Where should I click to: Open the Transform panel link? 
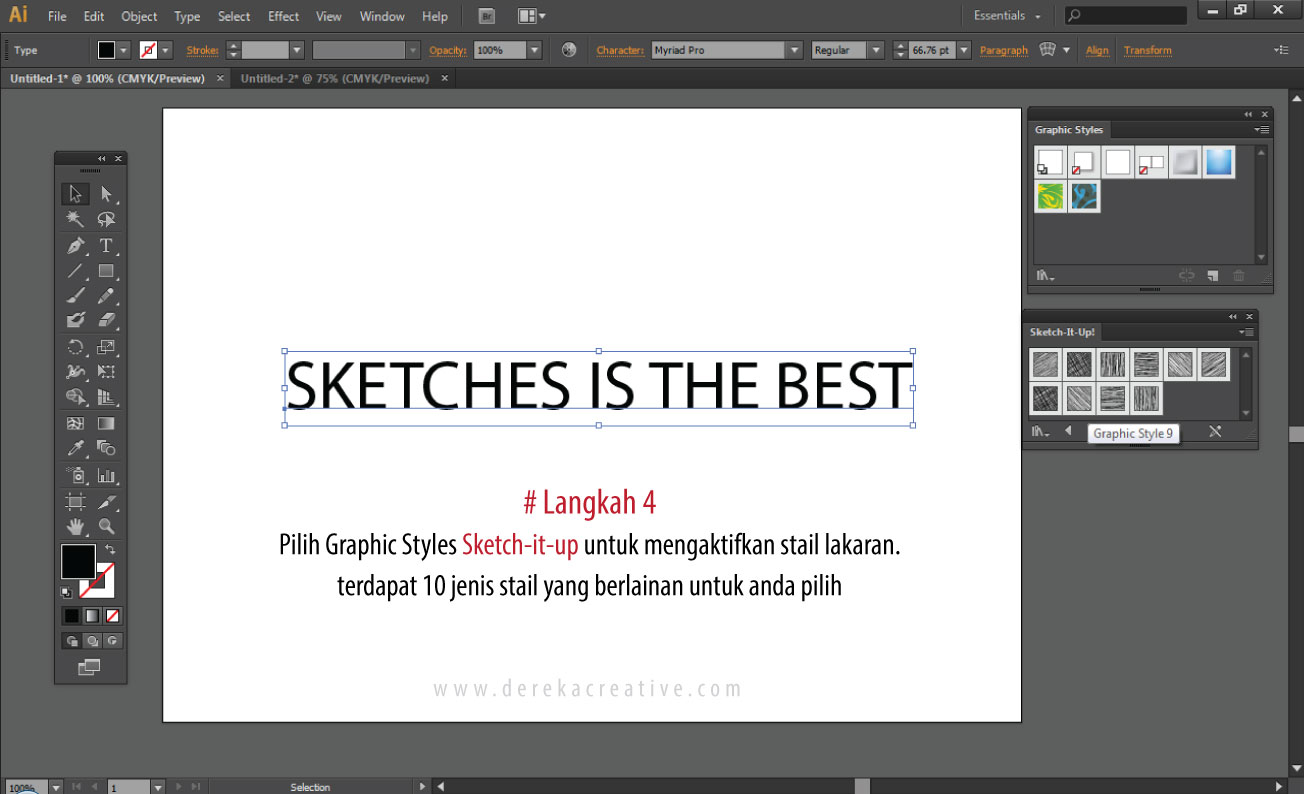[1147, 50]
